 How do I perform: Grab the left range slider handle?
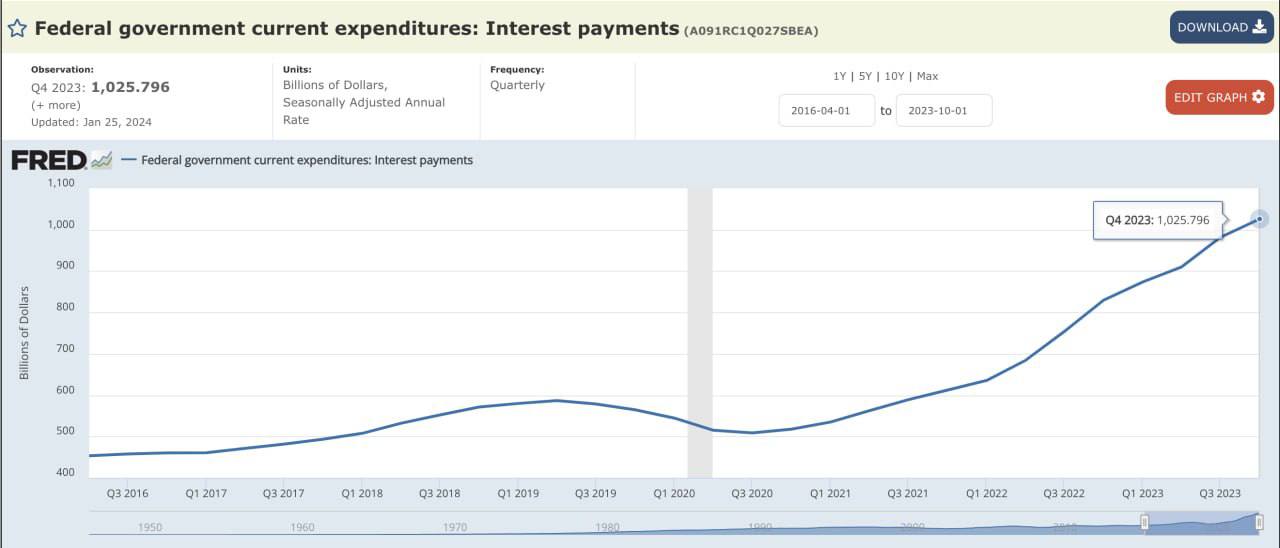click(1145, 523)
